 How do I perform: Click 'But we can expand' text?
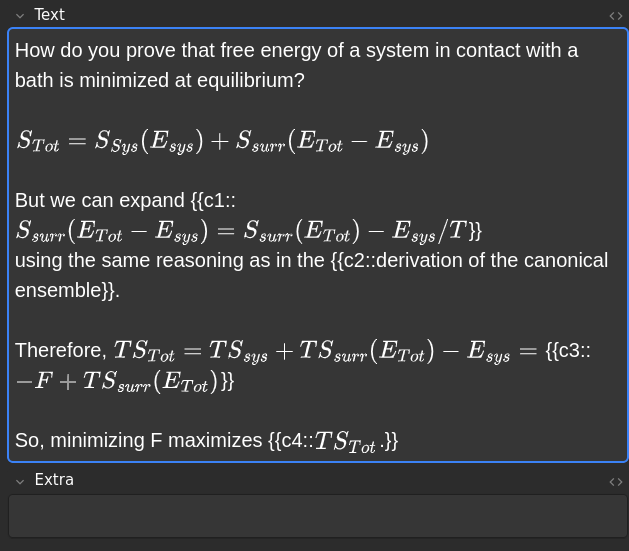pos(100,201)
